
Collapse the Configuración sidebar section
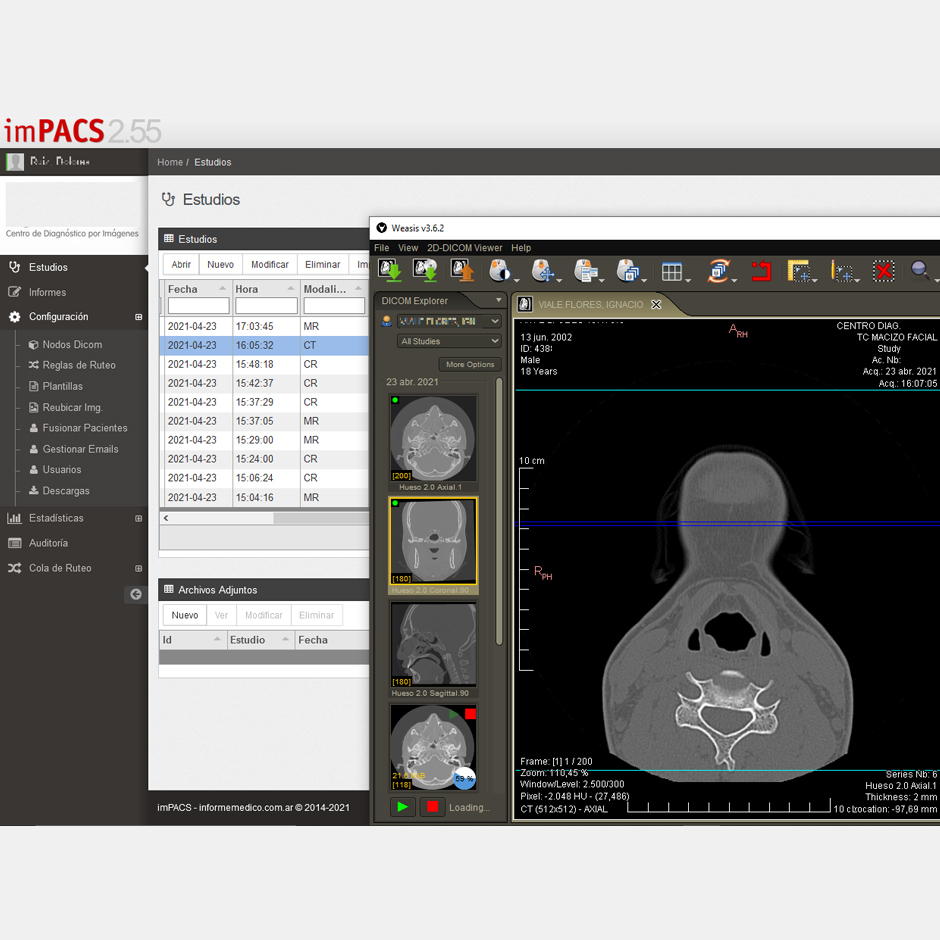coord(139,317)
